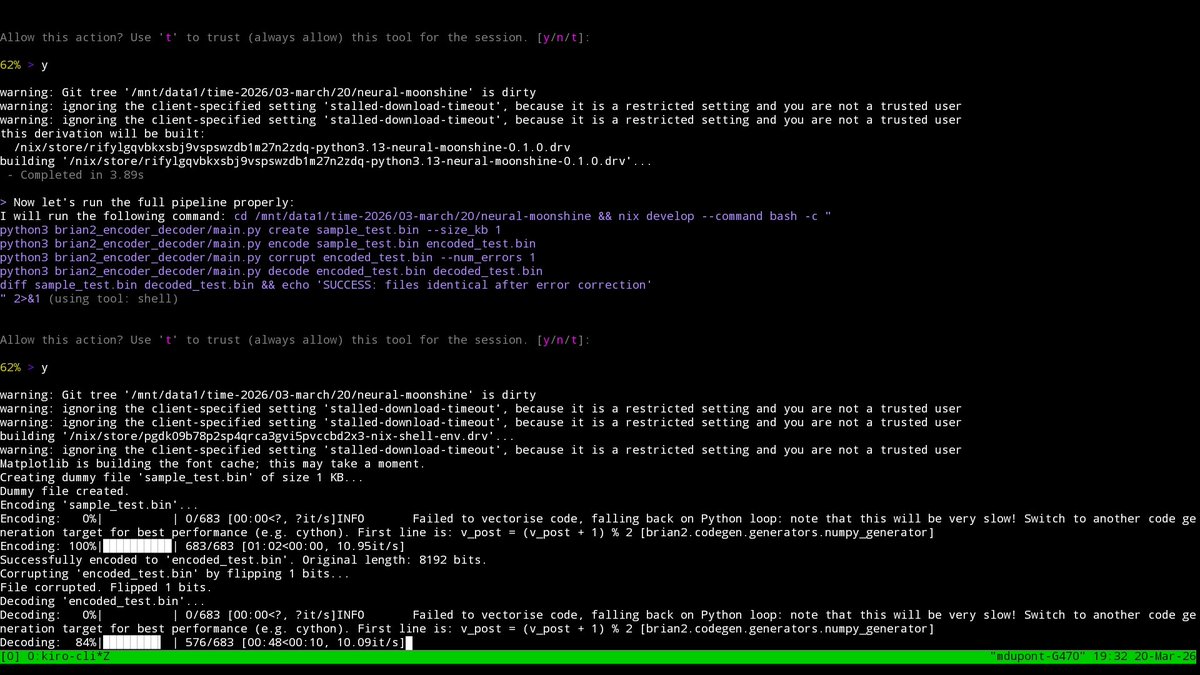
Task: Click the "Encoding 'sample_test.bin'..." line
Action: pos(99,506)
